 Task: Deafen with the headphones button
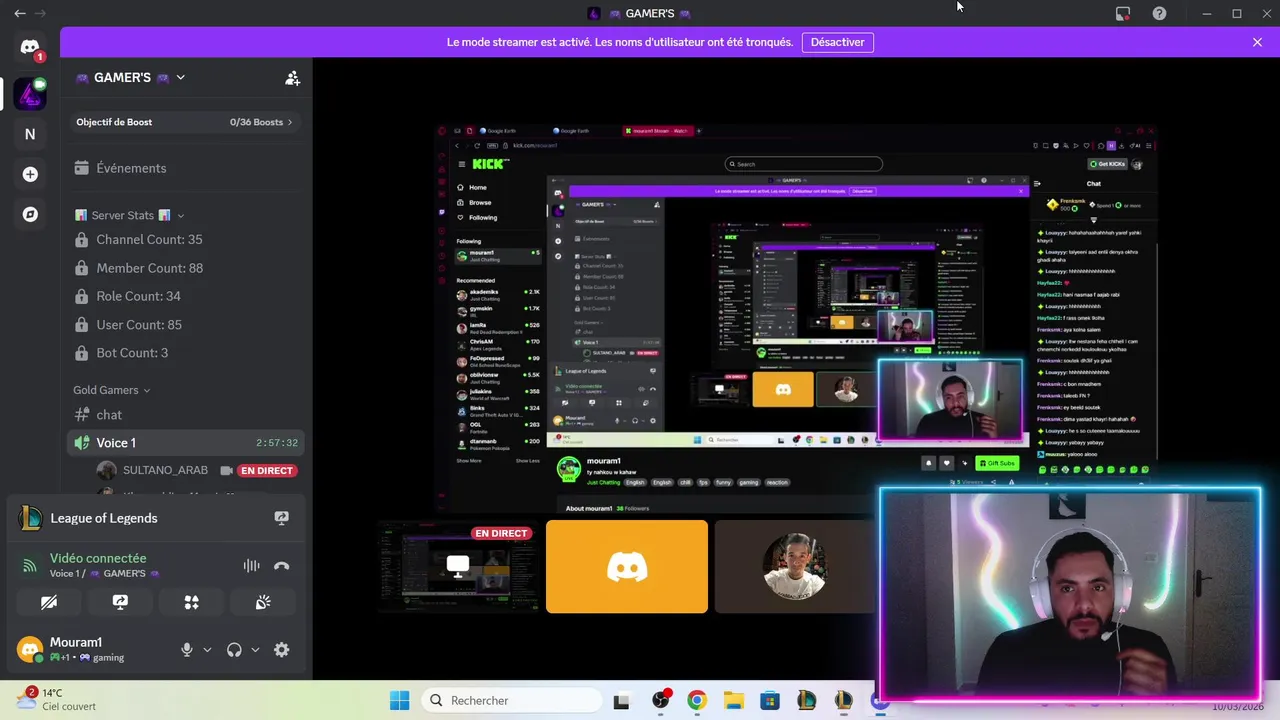coord(234,650)
